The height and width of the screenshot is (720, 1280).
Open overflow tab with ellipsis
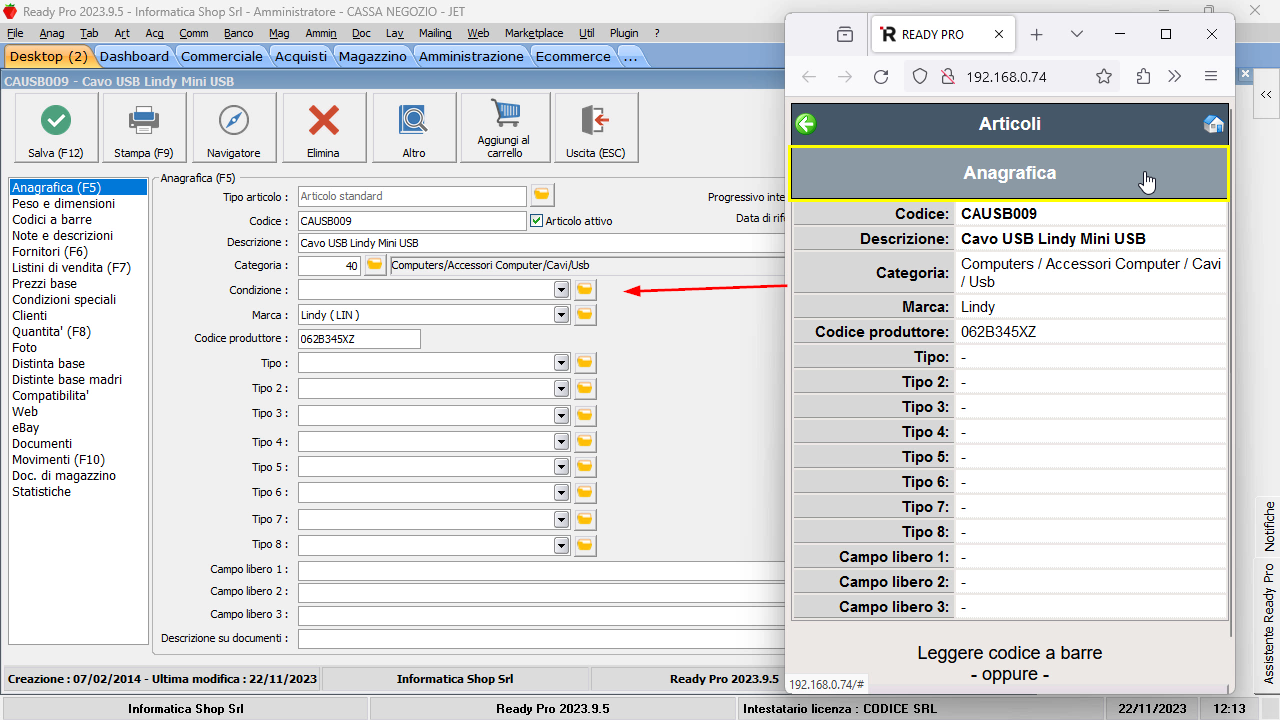[x=630, y=57]
